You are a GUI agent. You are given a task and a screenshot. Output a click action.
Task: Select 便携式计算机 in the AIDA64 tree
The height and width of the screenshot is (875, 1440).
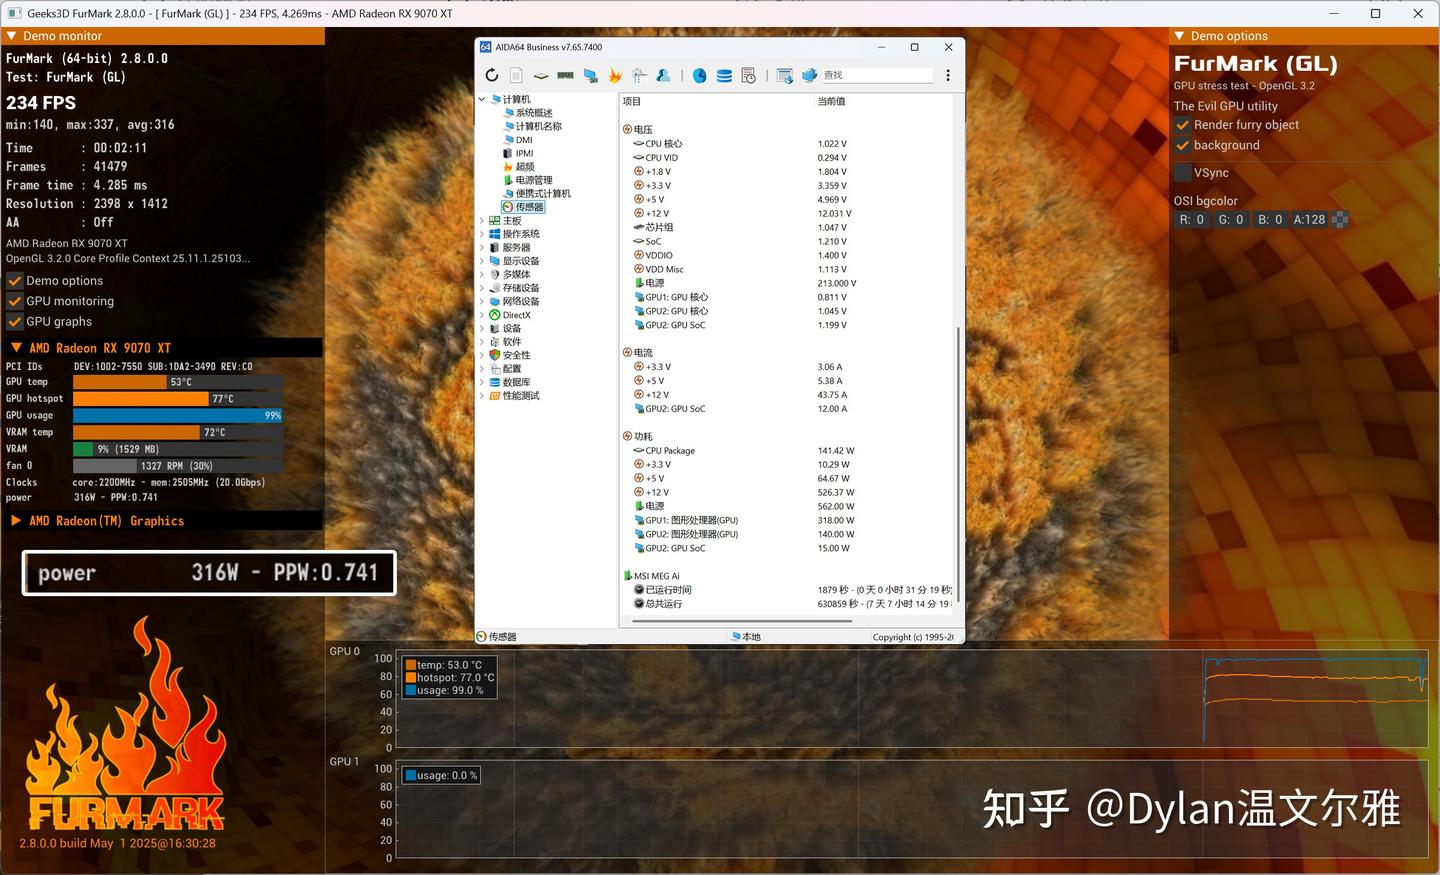[543, 194]
